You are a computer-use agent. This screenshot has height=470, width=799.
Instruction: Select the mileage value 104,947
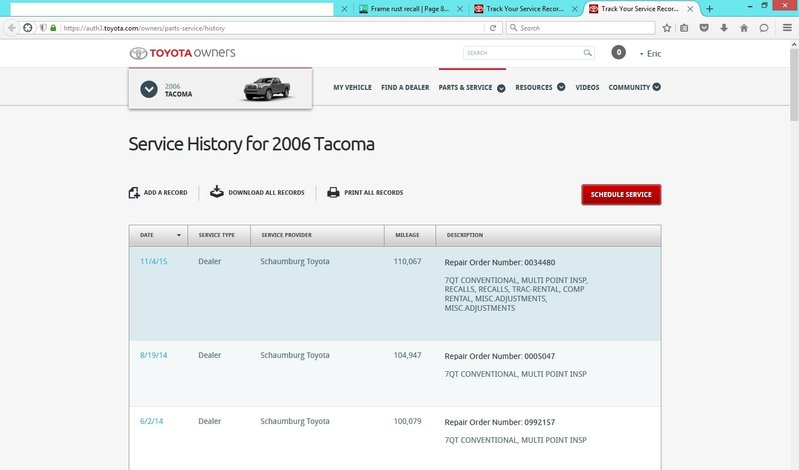coord(407,355)
